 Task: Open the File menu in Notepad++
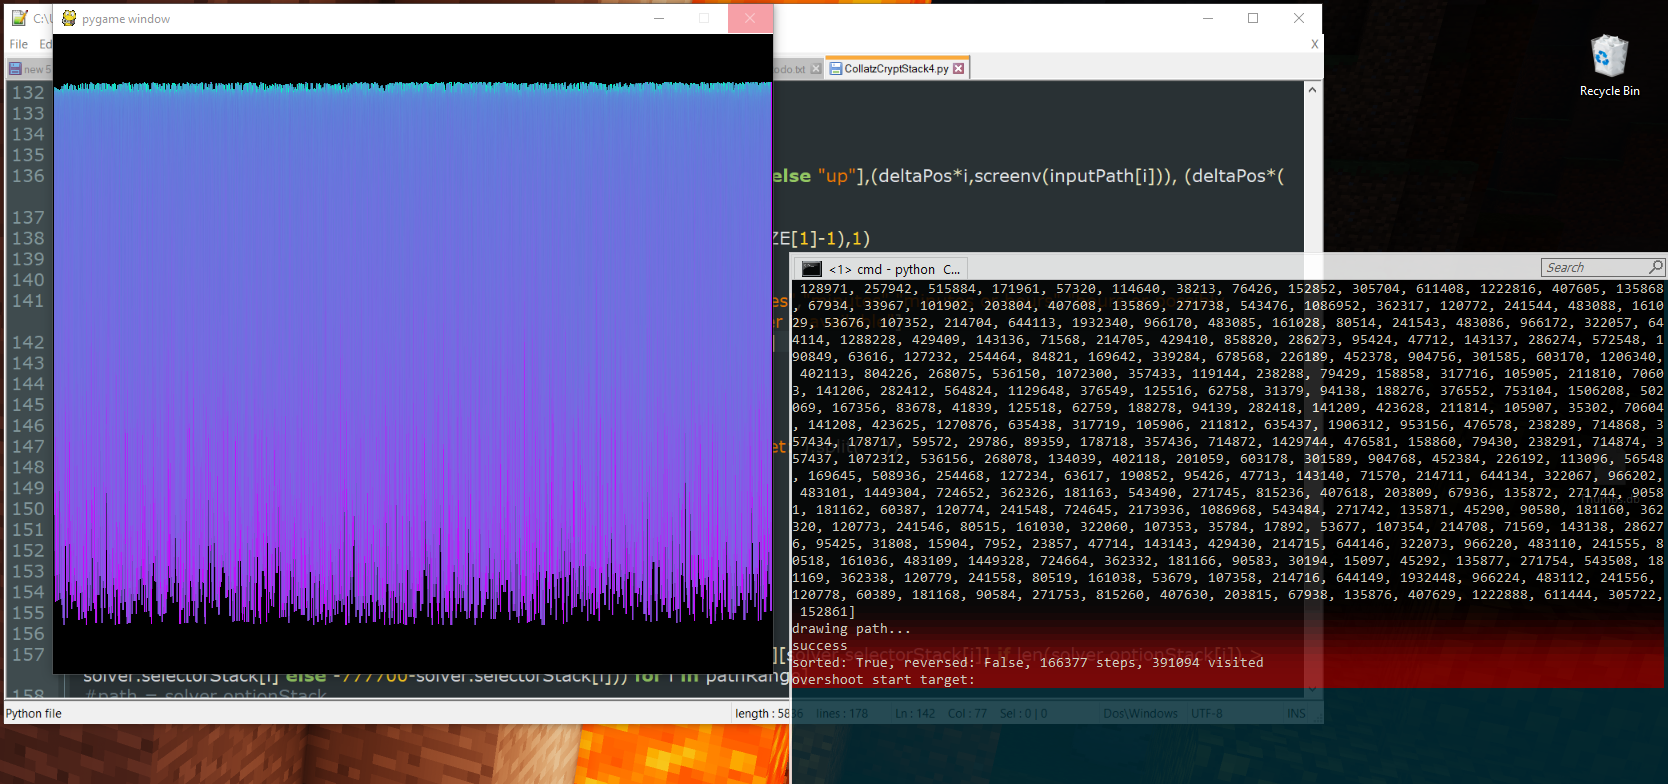(x=19, y=44)
